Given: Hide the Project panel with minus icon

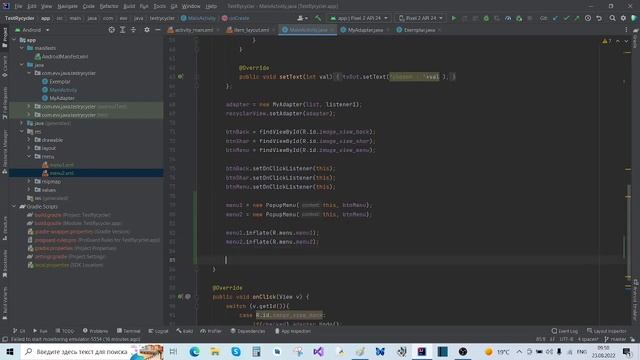Looking at the screenshot, I should click(x=158, y=30).
